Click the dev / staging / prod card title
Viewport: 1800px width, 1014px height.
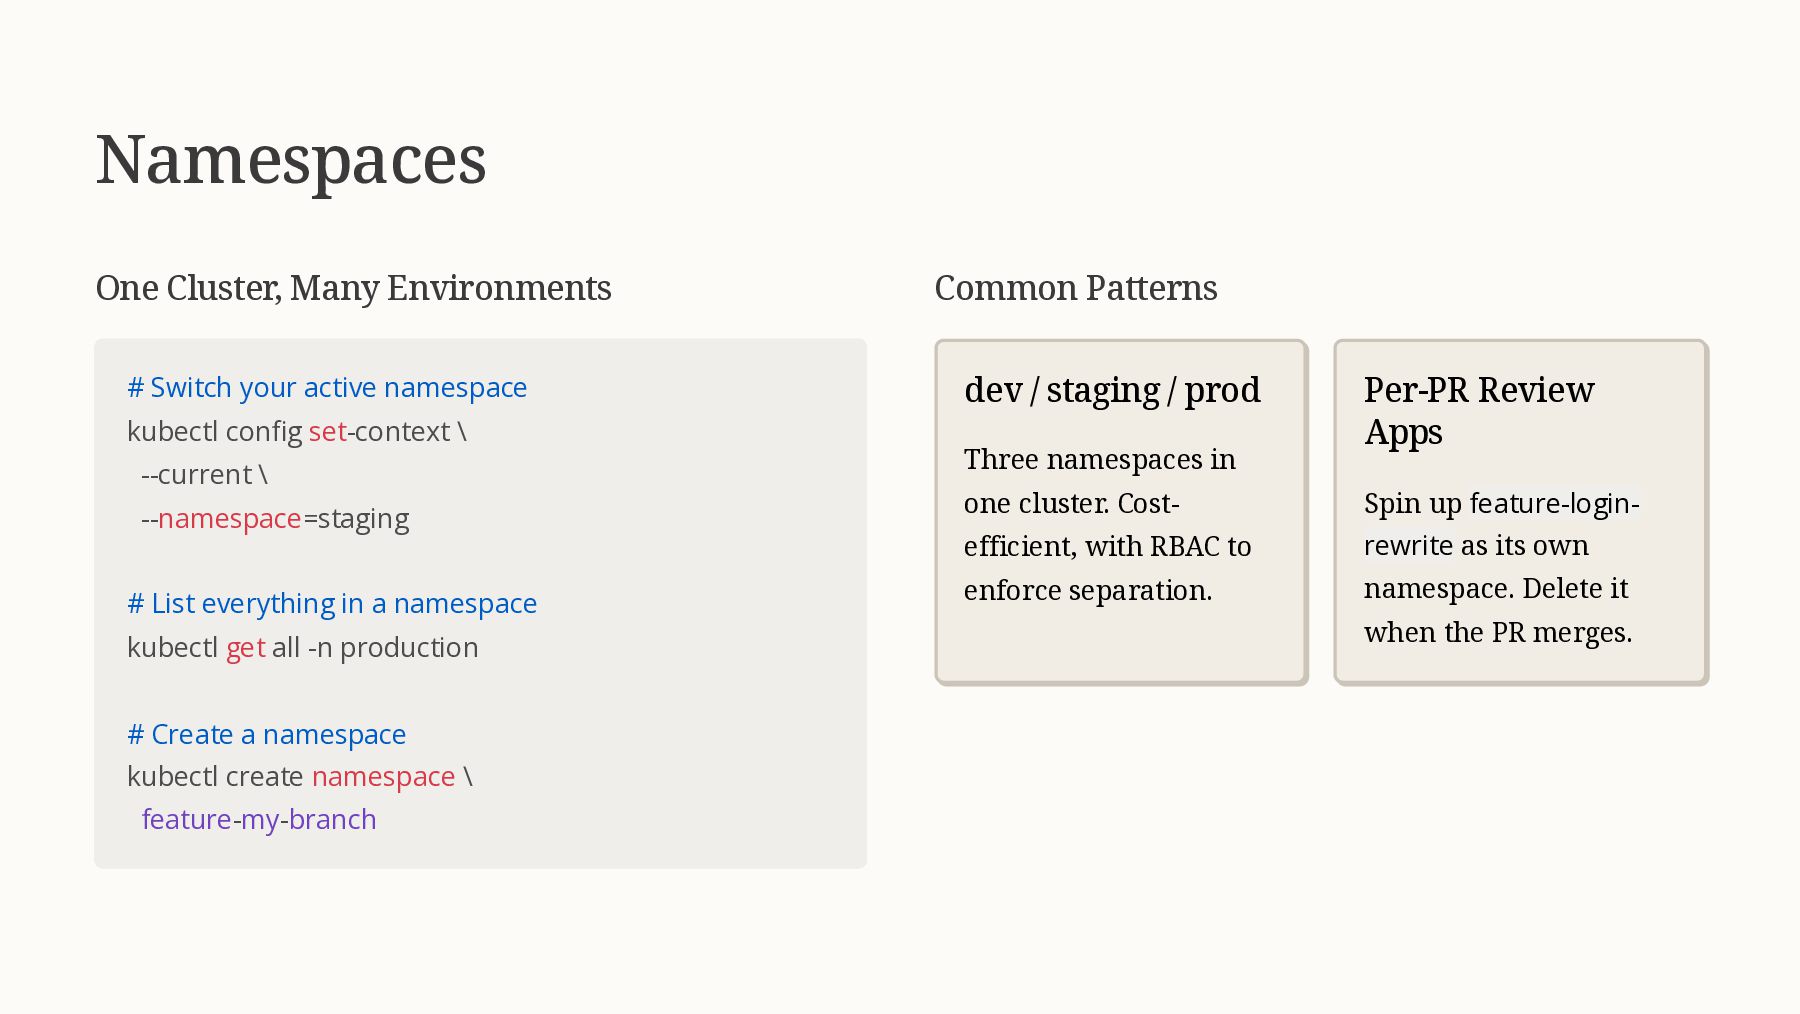point(1112,390)
